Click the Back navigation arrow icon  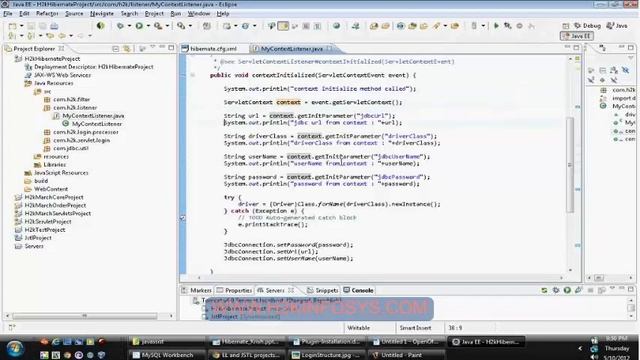pos(62,36)
